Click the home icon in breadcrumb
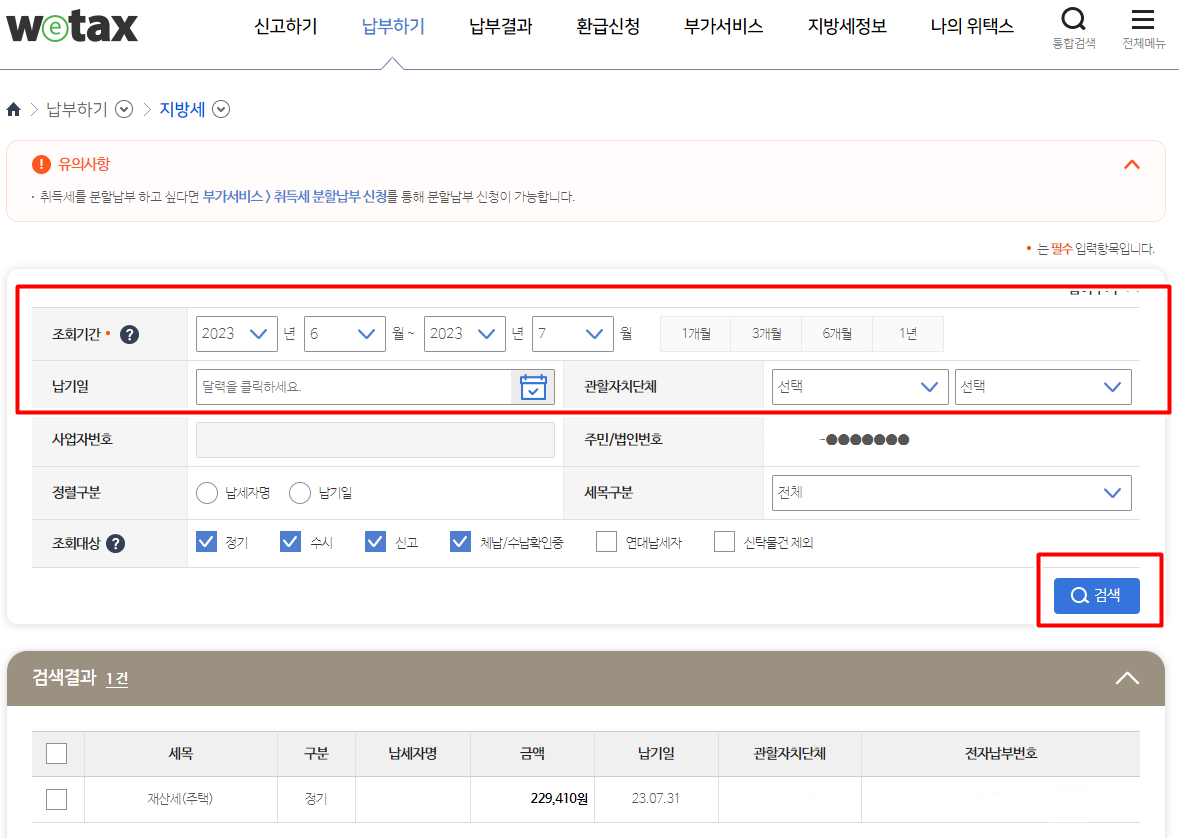The image size is (1179, 838). pyautogui.click(x=14, y=109)
